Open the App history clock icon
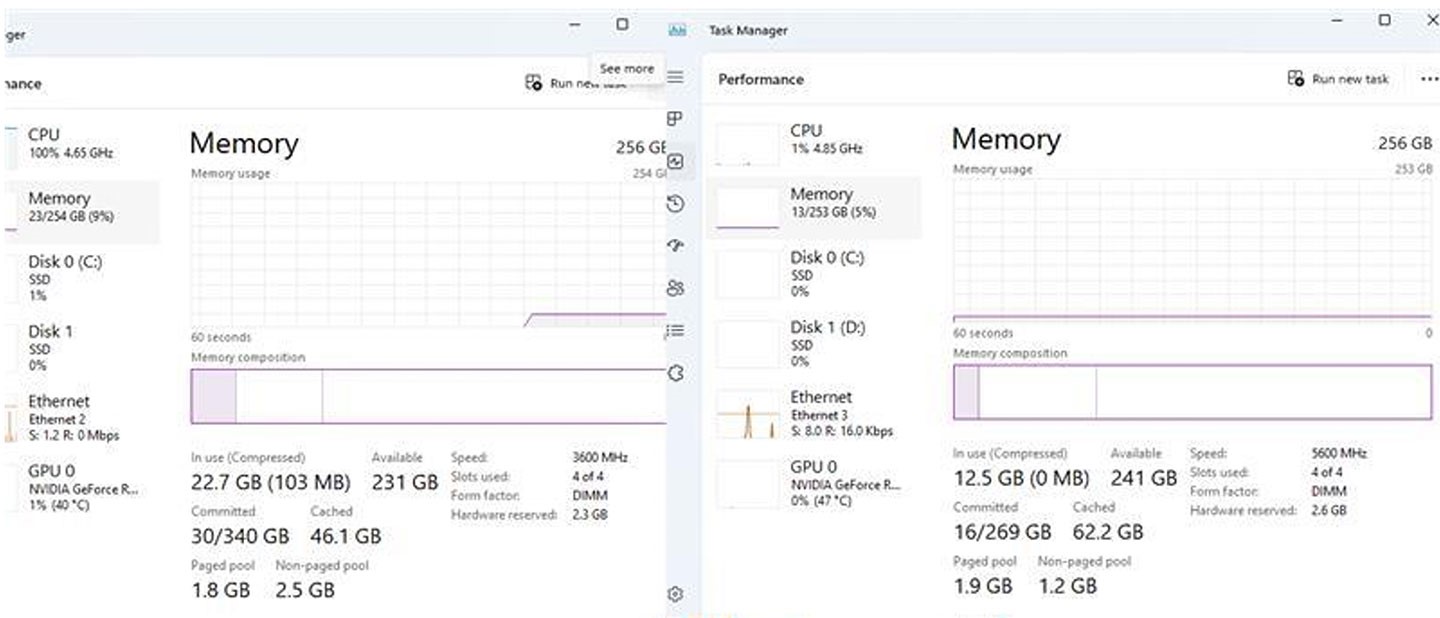 676,204
